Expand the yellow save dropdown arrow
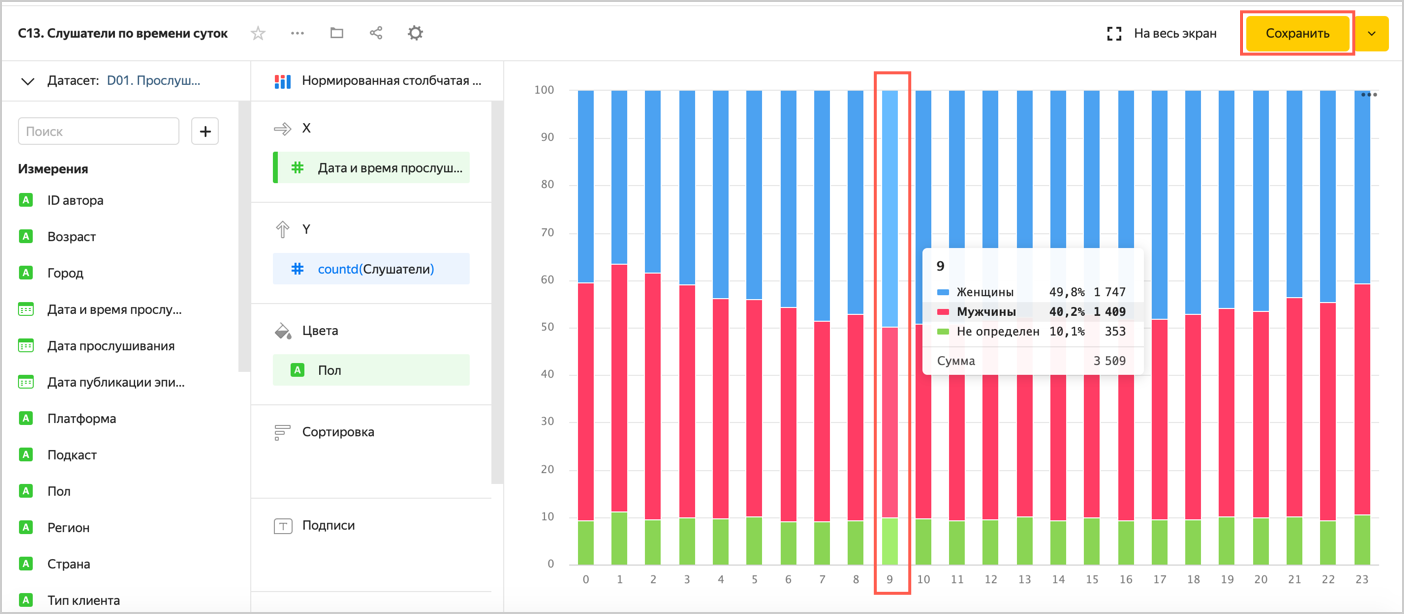1404x614 pixels. [1372, 34]
